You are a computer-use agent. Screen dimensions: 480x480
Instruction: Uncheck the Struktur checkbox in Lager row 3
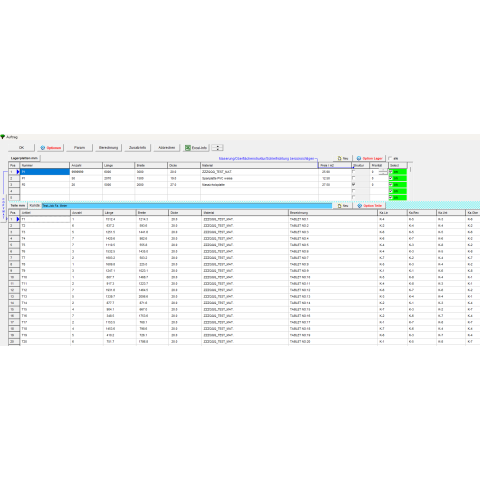pos(354,185)
